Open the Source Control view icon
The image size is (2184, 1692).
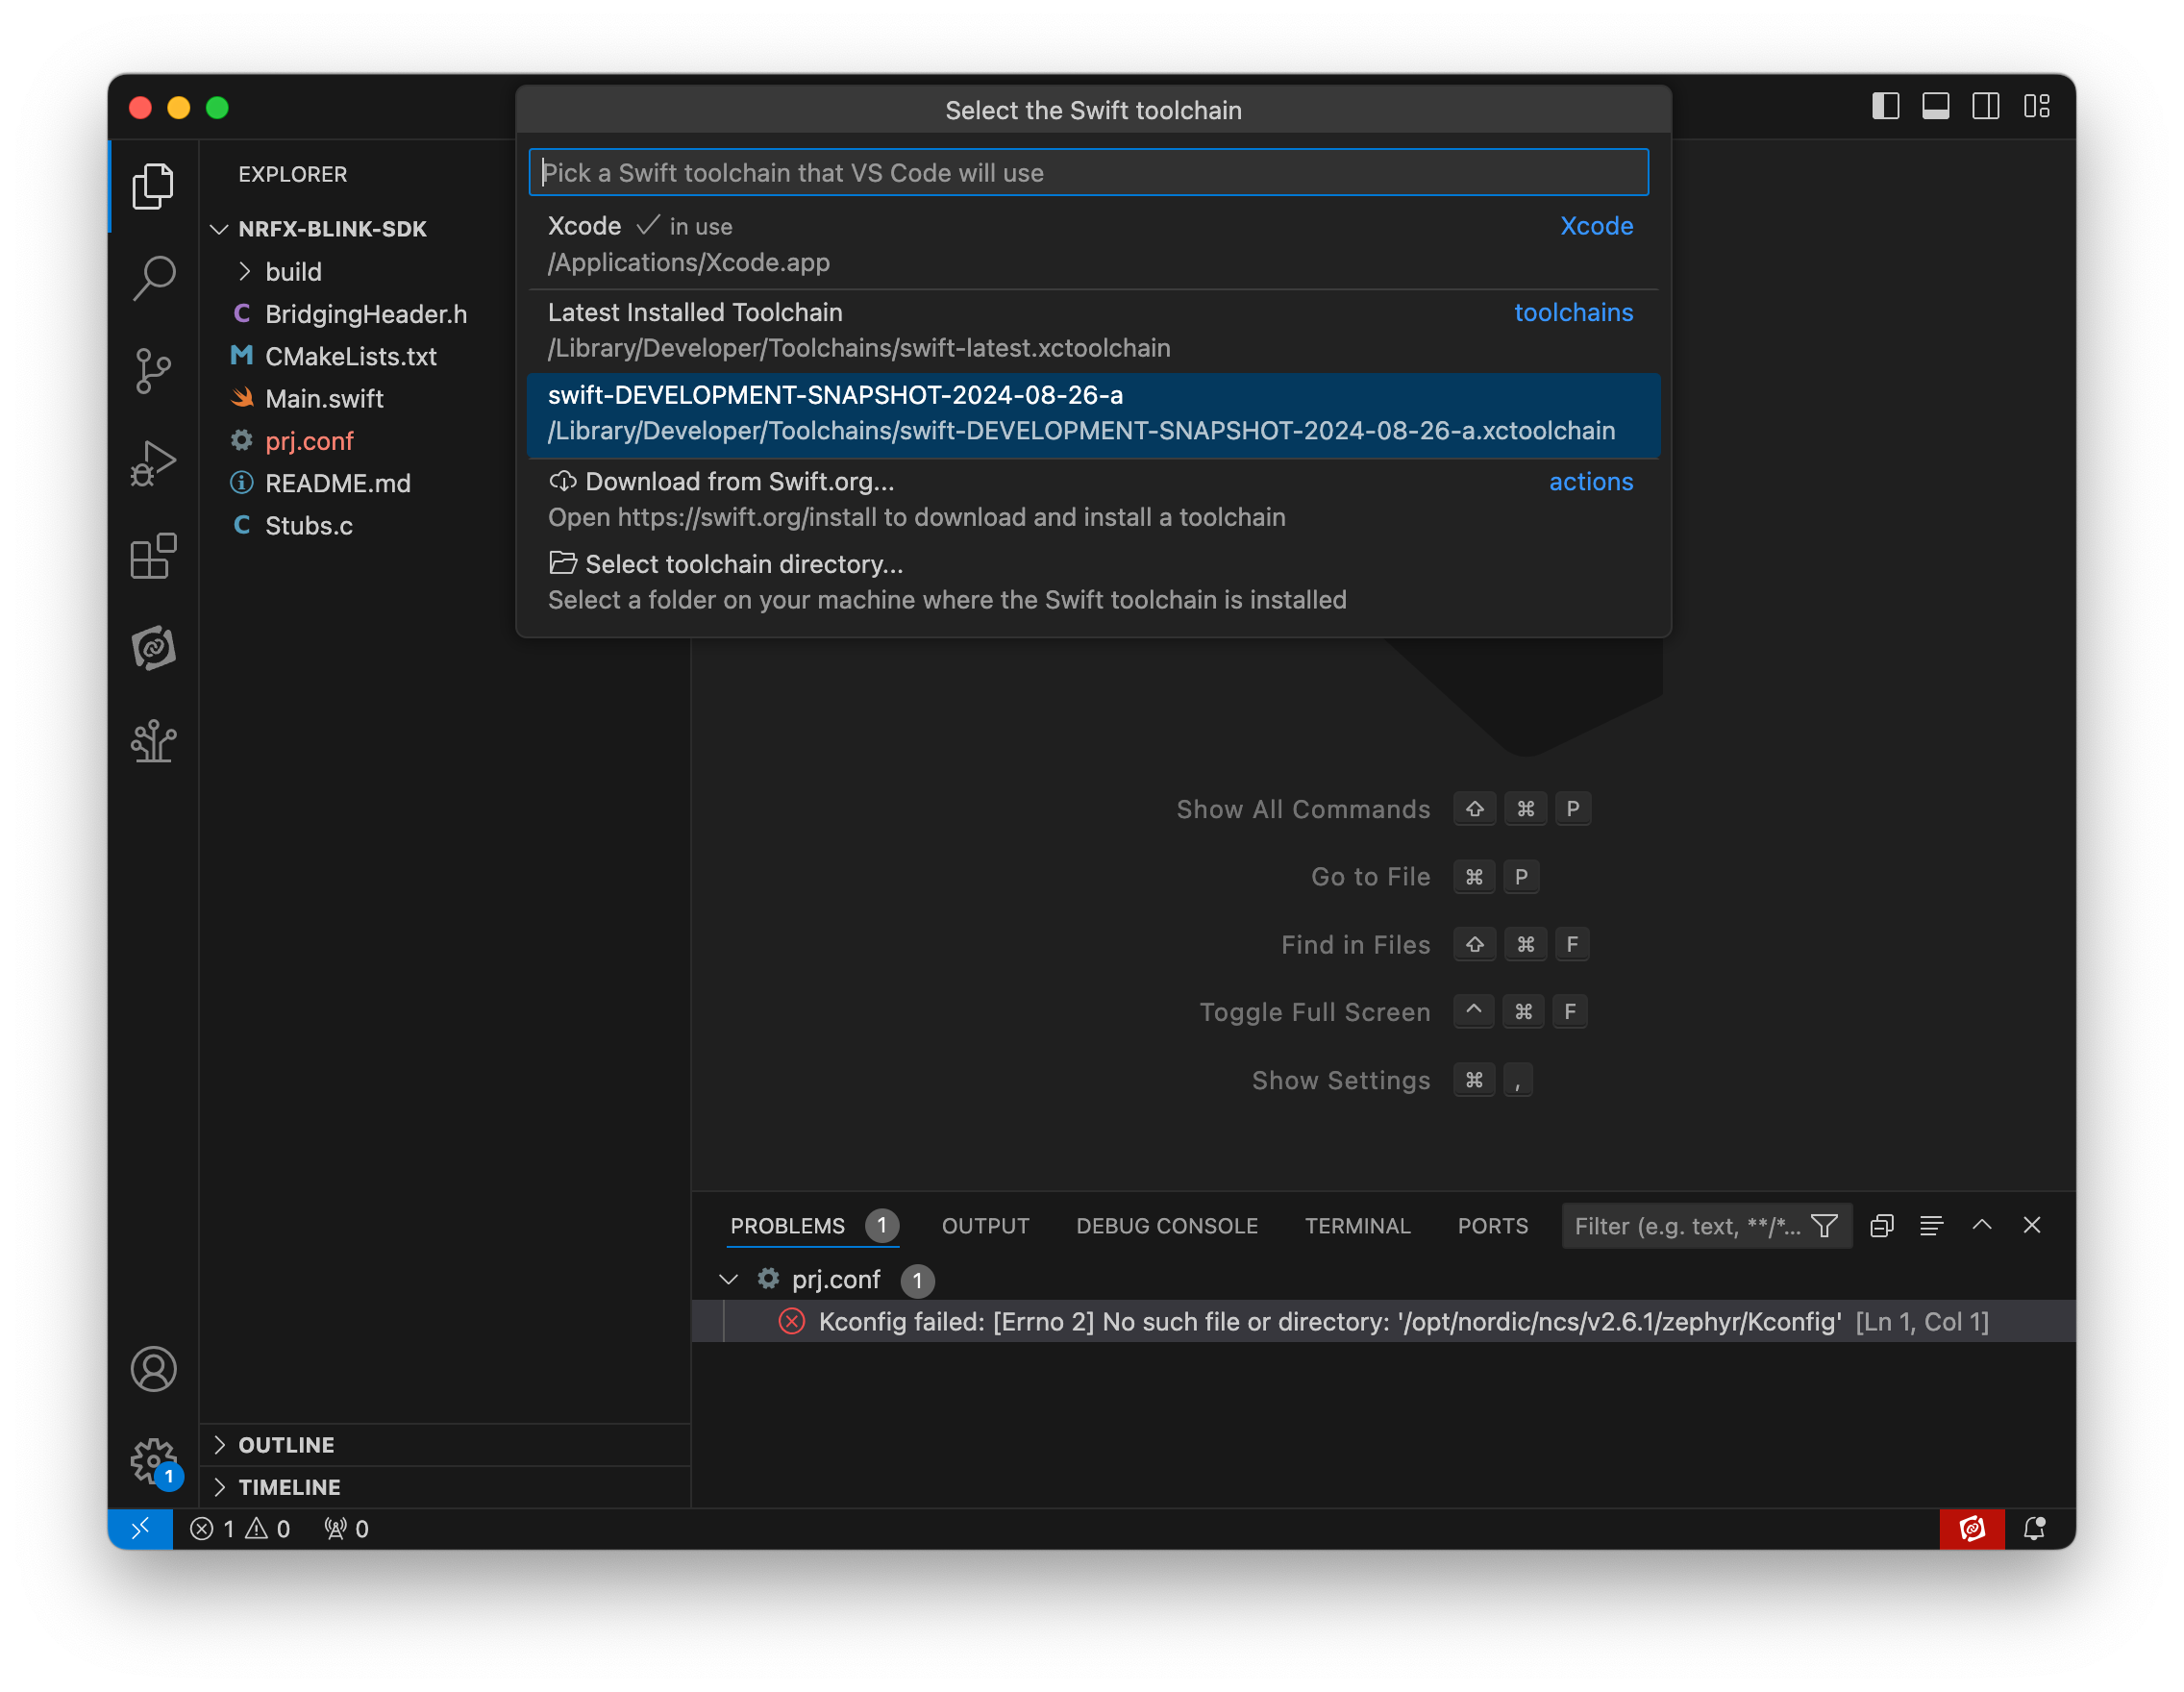[153, 371]
